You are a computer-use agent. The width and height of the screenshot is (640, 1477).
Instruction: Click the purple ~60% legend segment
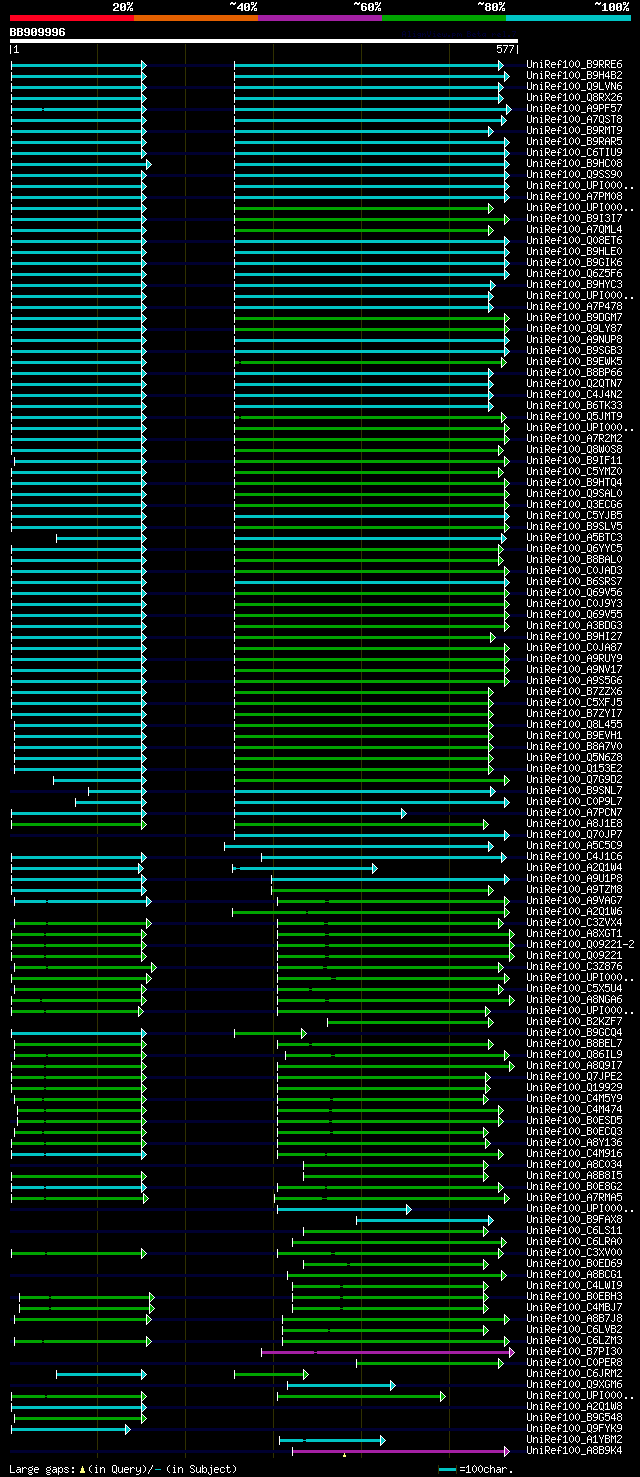point(320,18)
